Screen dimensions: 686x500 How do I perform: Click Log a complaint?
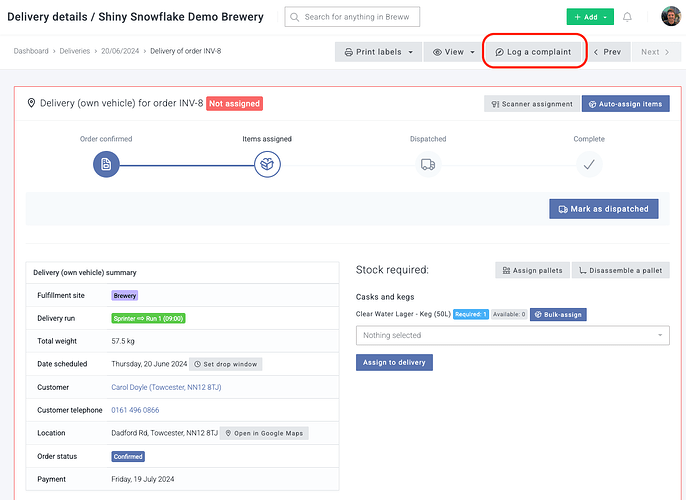point(533,52)
